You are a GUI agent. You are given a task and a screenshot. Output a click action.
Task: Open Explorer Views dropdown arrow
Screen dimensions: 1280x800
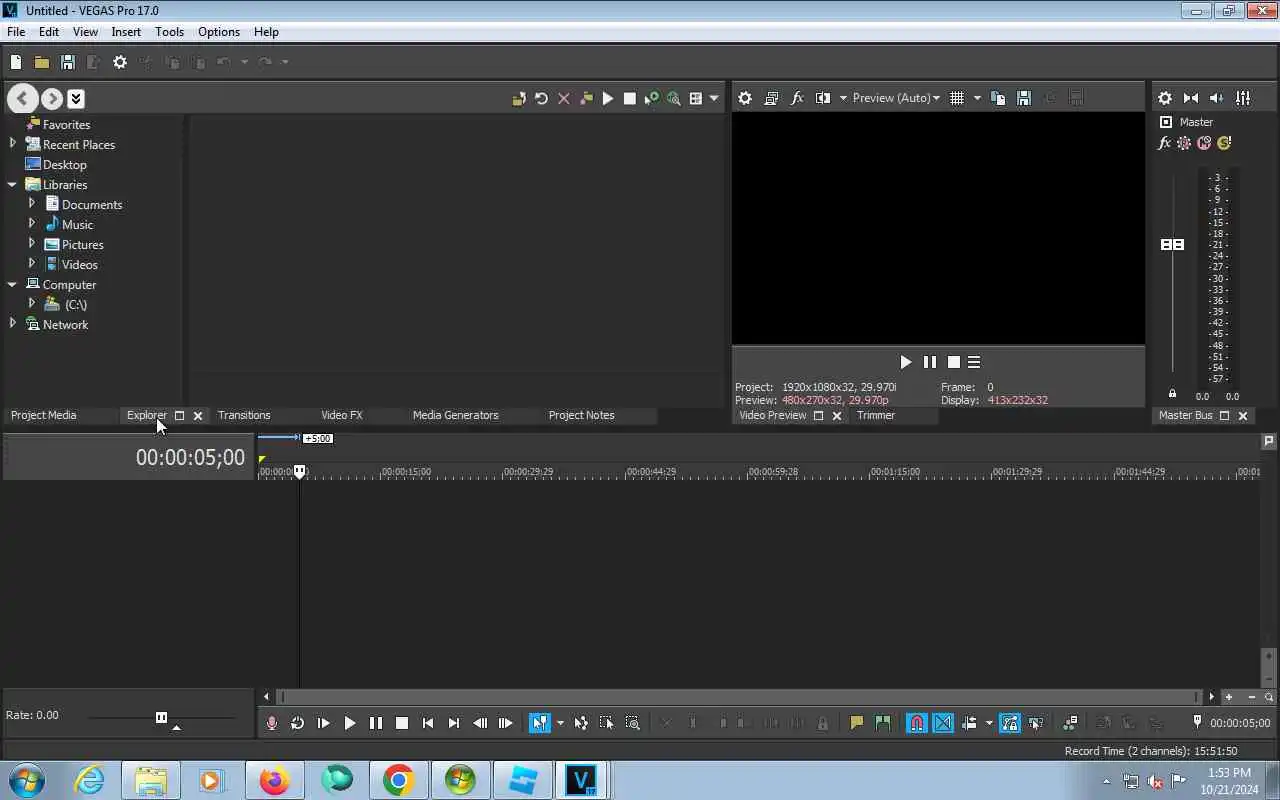coord(713,98)
